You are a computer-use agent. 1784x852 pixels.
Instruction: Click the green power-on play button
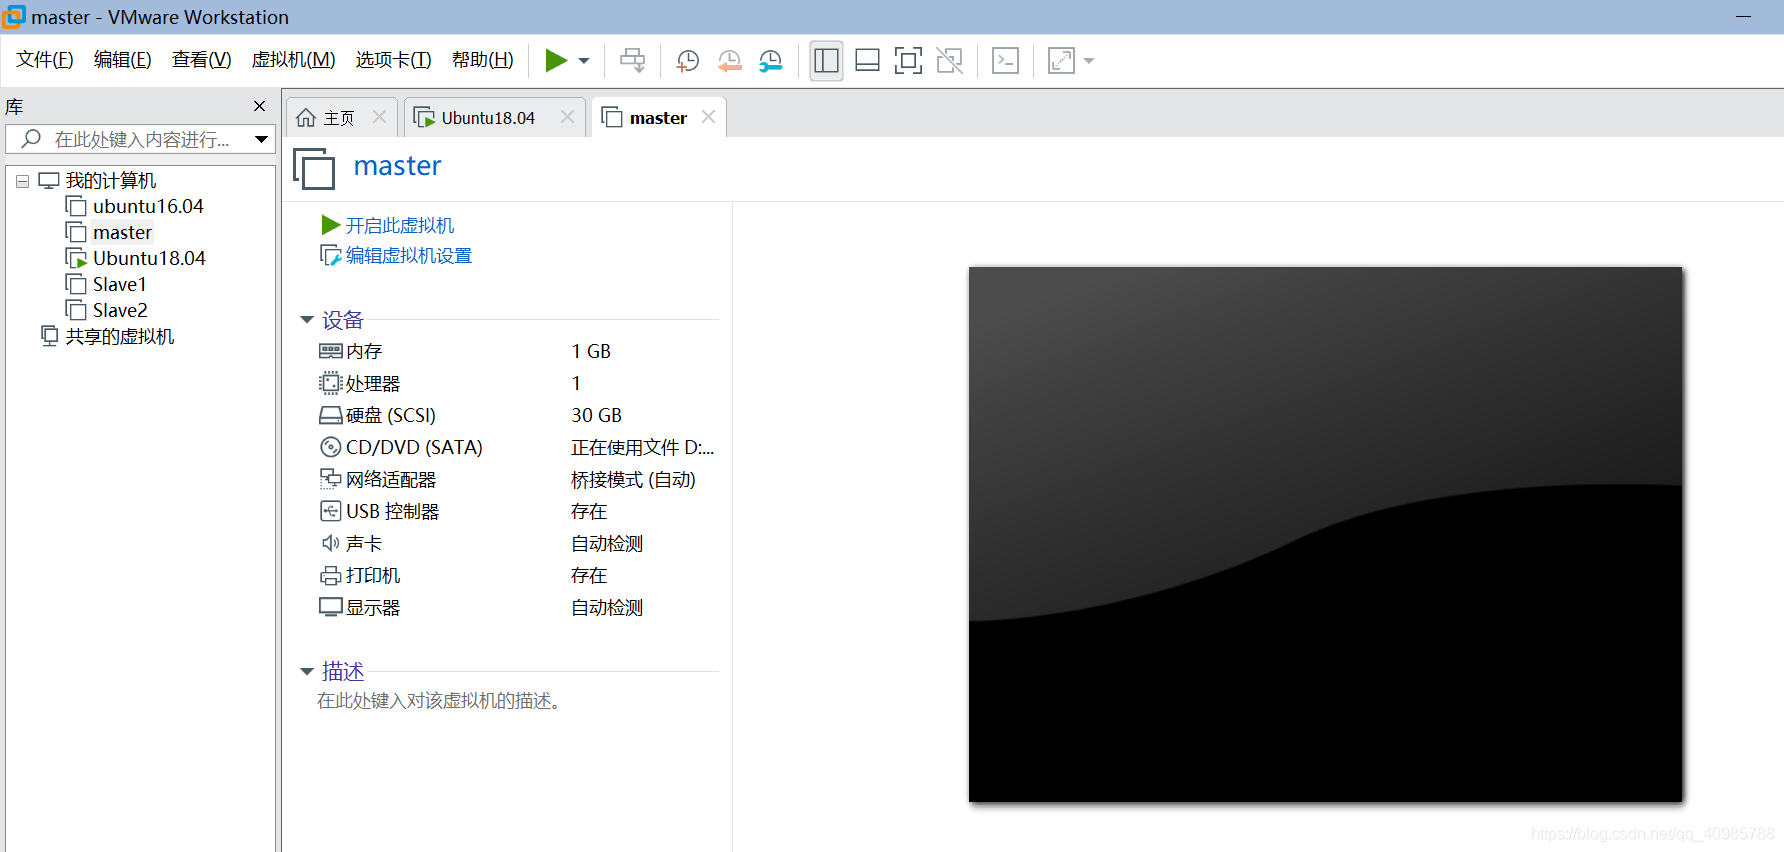pyautogui.click(x=556, y=61)
